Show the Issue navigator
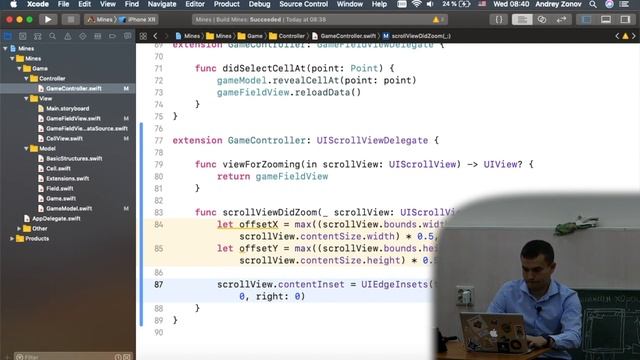The image size is (640, 360). tap(68, 36)
